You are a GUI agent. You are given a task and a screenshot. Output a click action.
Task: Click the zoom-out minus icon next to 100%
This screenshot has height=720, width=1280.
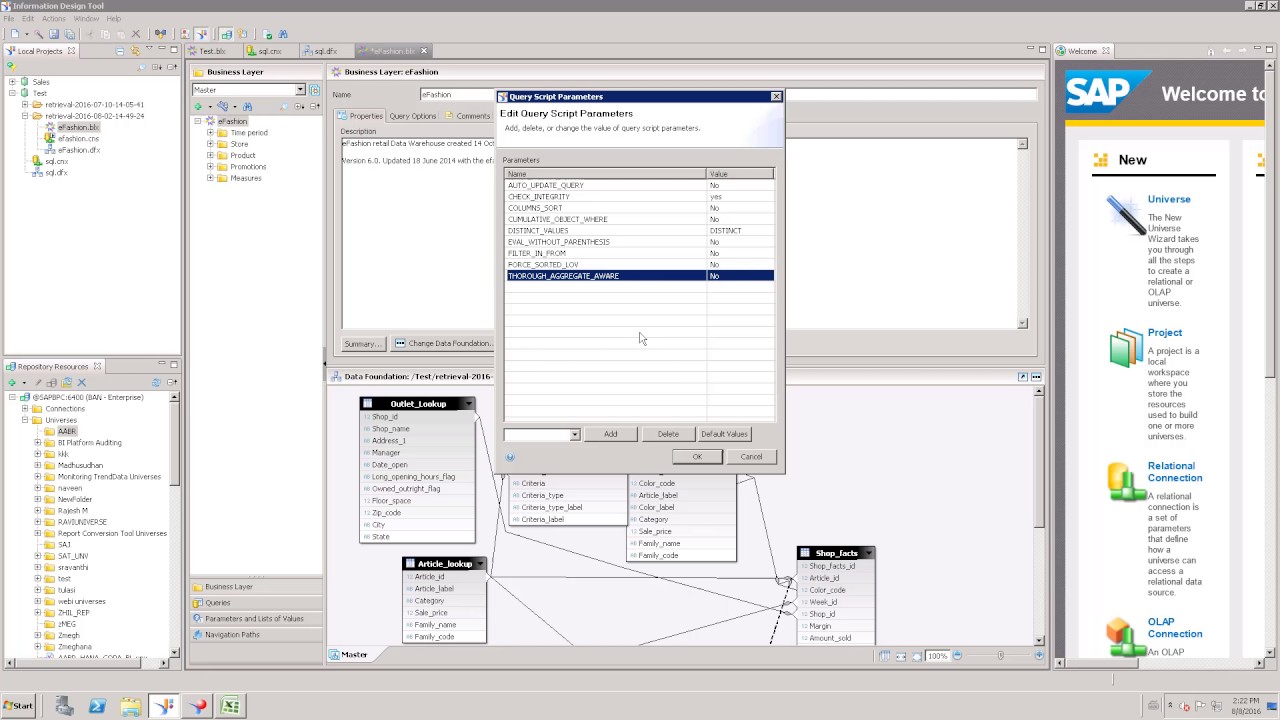pyautogui.click(x=957, y=655)
